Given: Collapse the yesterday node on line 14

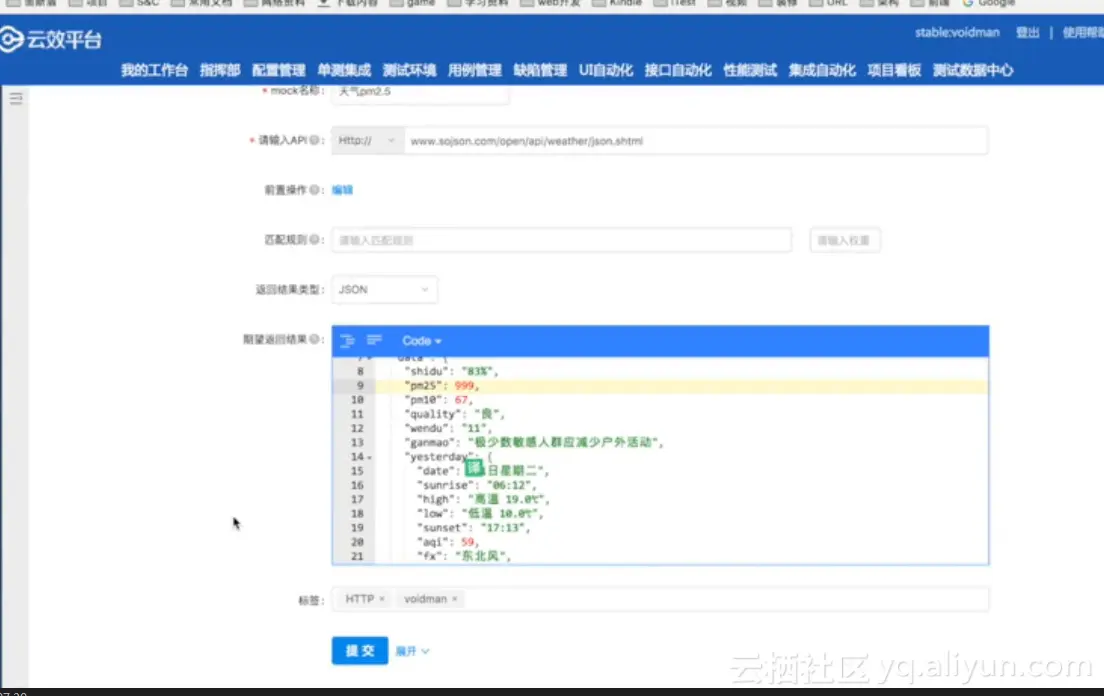Looking at the screenshot, I should click(x=370, y=457).
